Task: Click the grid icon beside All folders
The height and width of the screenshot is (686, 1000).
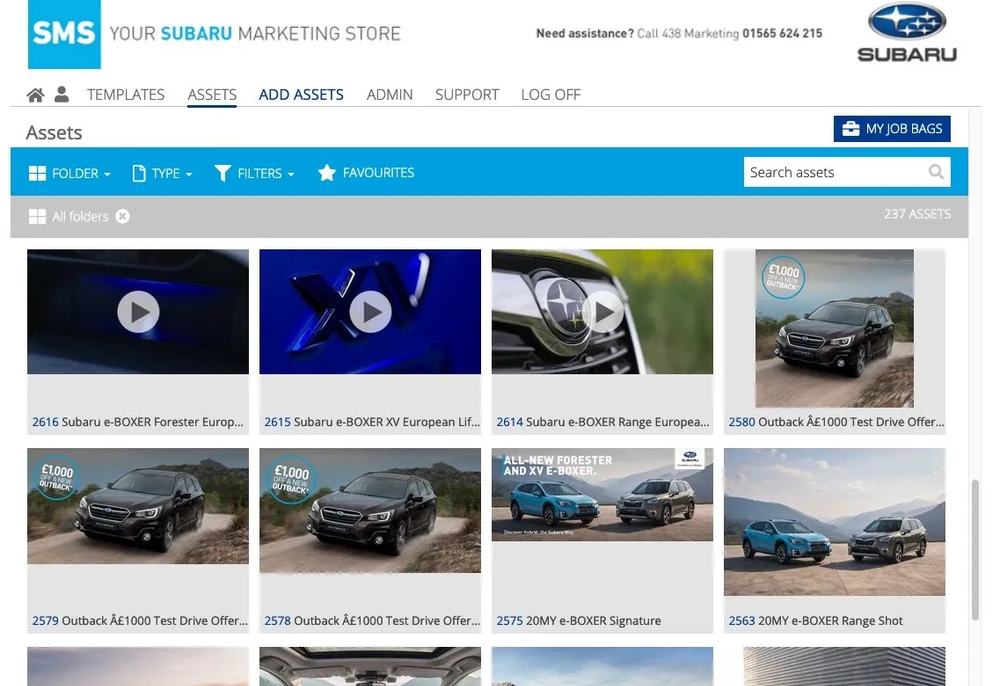Action: coord(37,217)
